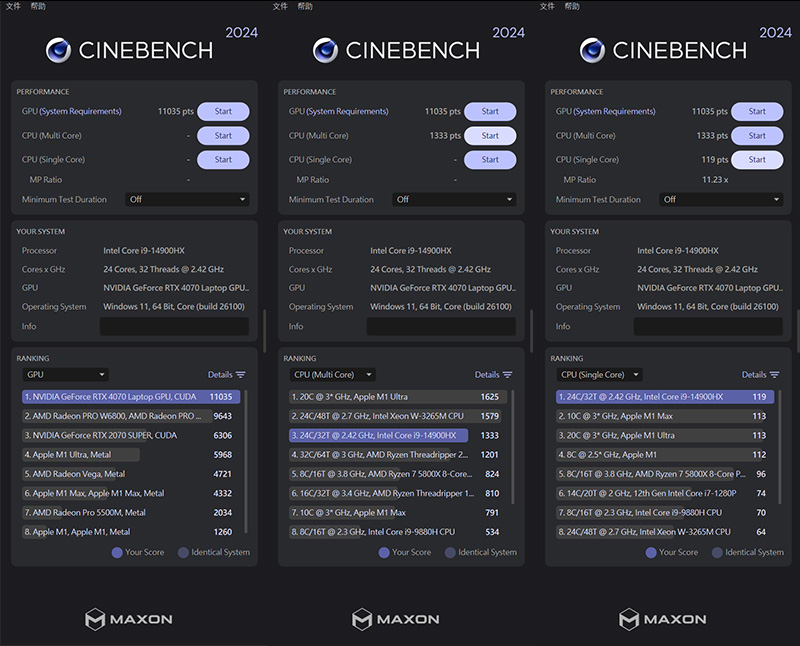Open 文件 menu in left window
Screen dimensions: 800x646
pos(13,6)
